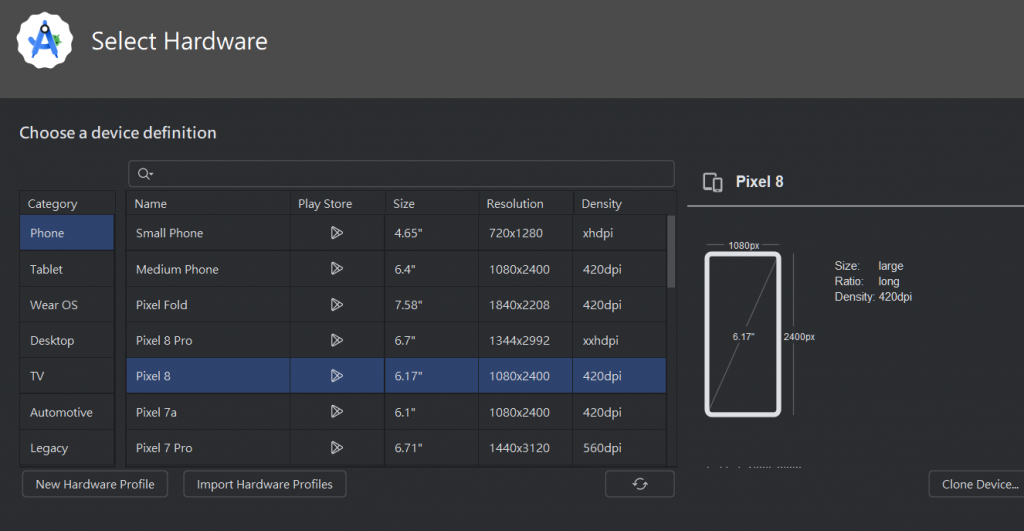
Task: Click Play Store icon for Small Phone
Action: point(336,233)
